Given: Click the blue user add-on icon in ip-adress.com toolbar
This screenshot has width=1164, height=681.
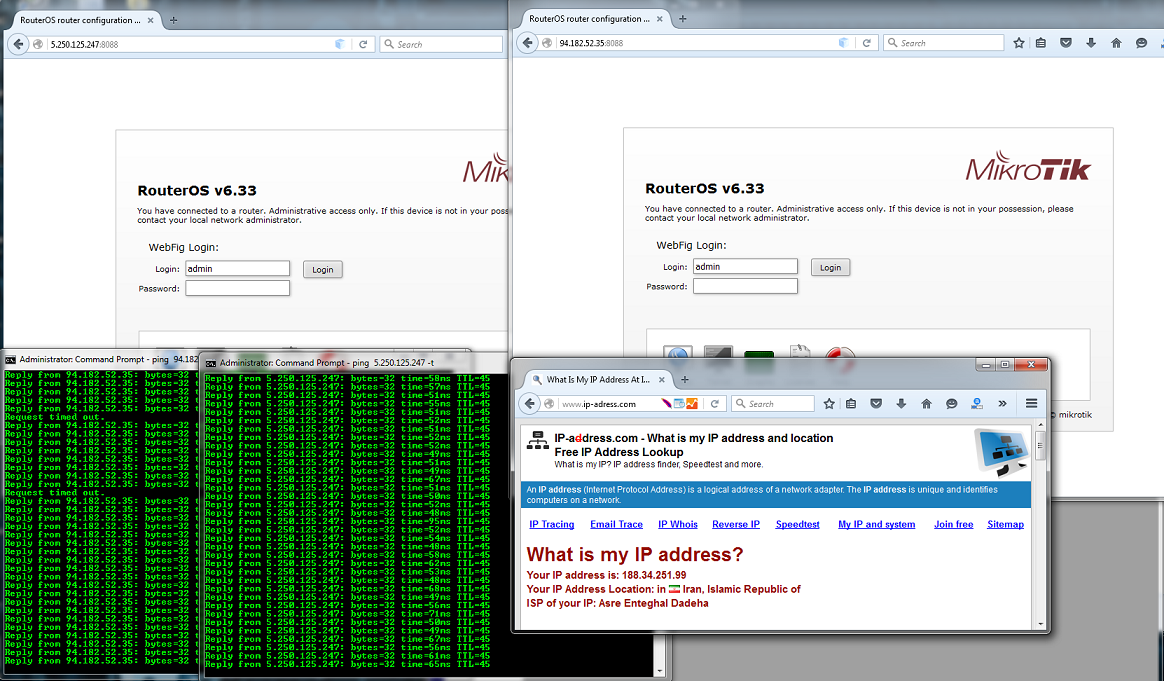Looking at the screenshot, I should coord(977,404).
